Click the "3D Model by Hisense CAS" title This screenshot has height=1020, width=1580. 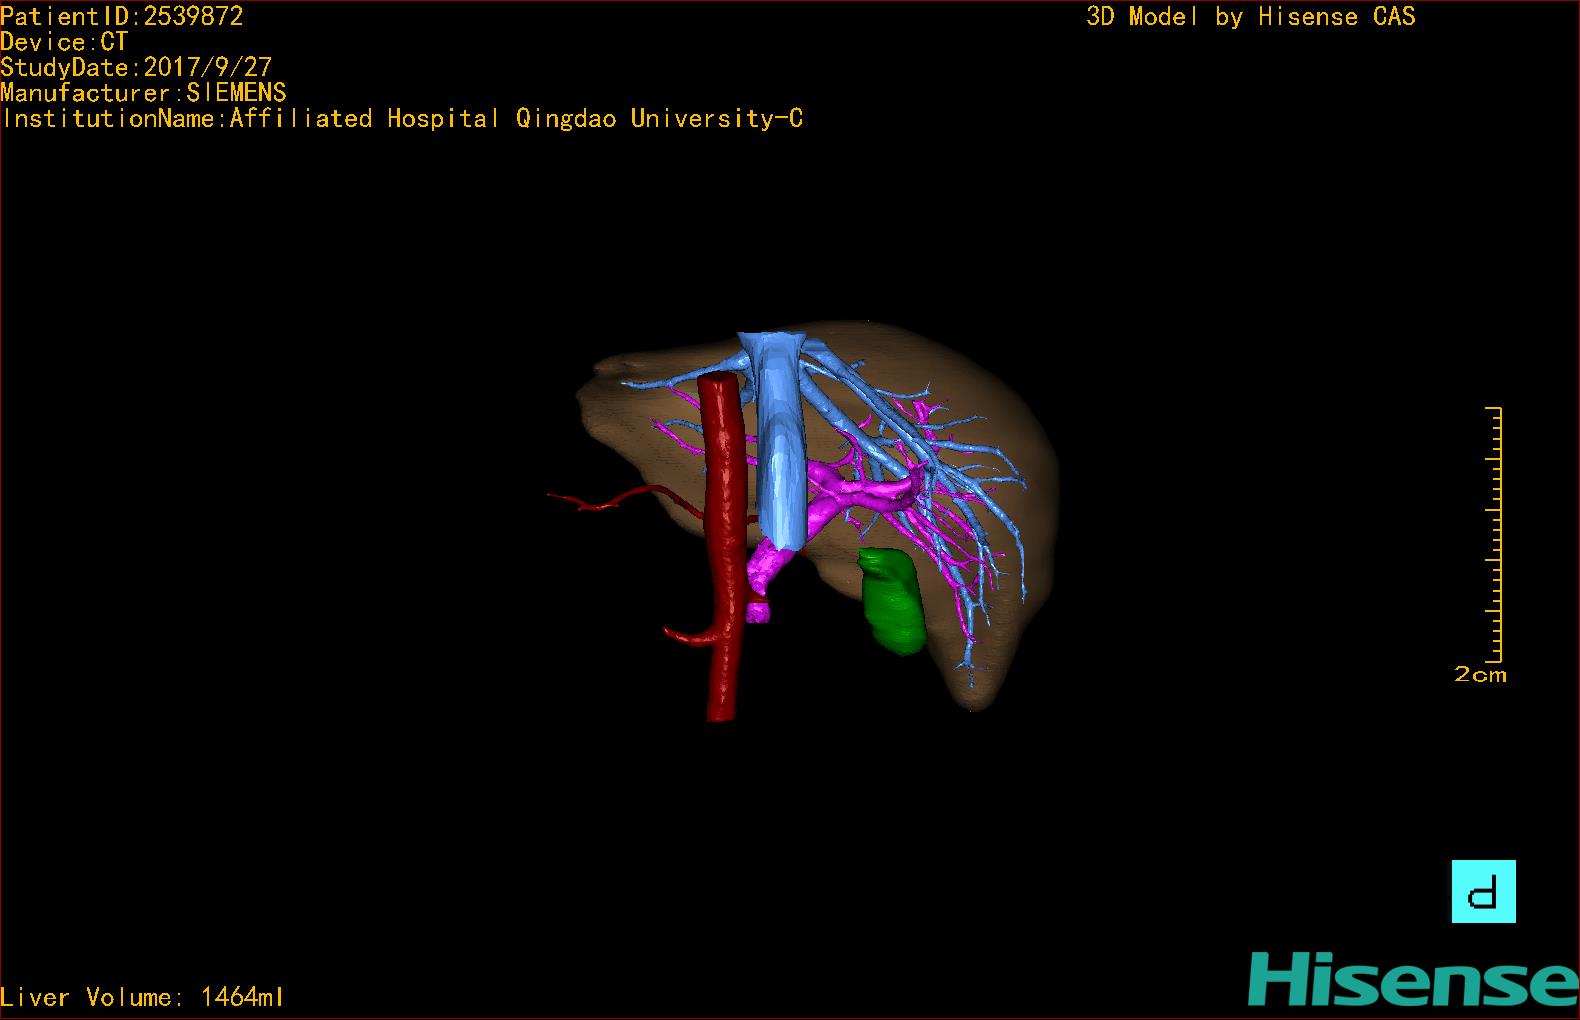coord(1251,16)
